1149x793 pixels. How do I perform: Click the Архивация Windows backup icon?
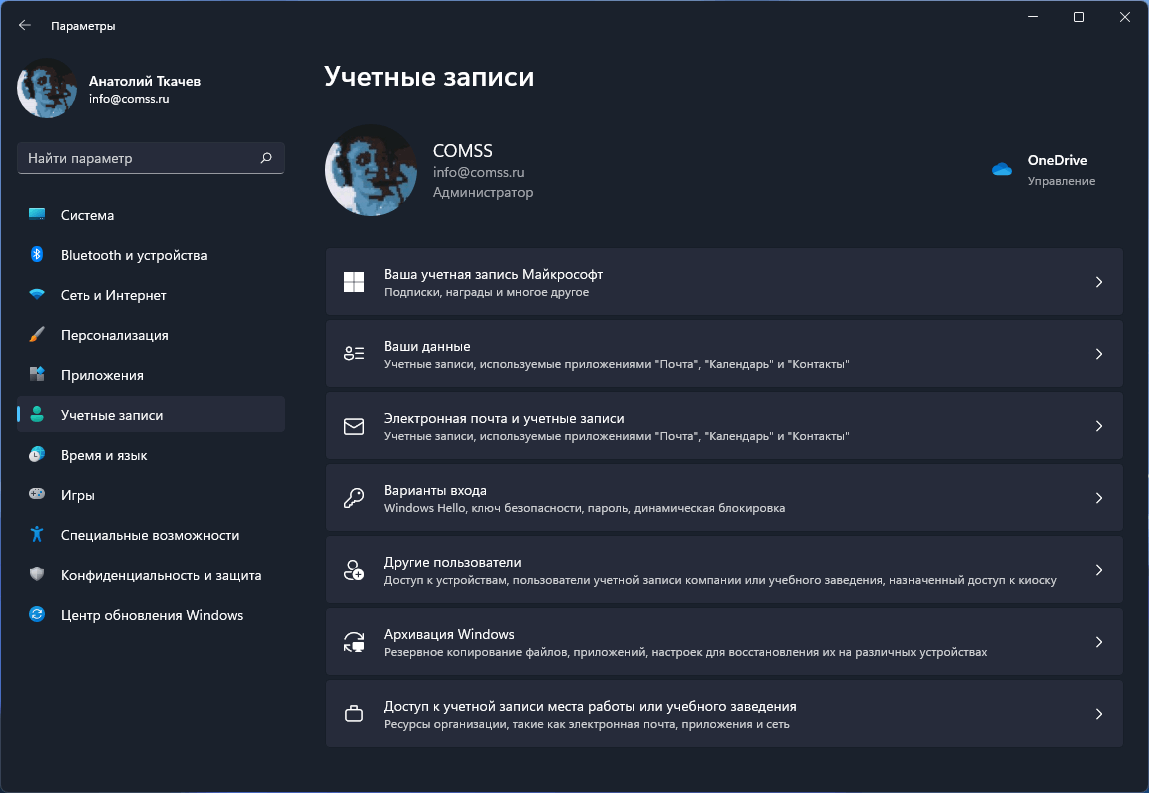click(354, 642)
